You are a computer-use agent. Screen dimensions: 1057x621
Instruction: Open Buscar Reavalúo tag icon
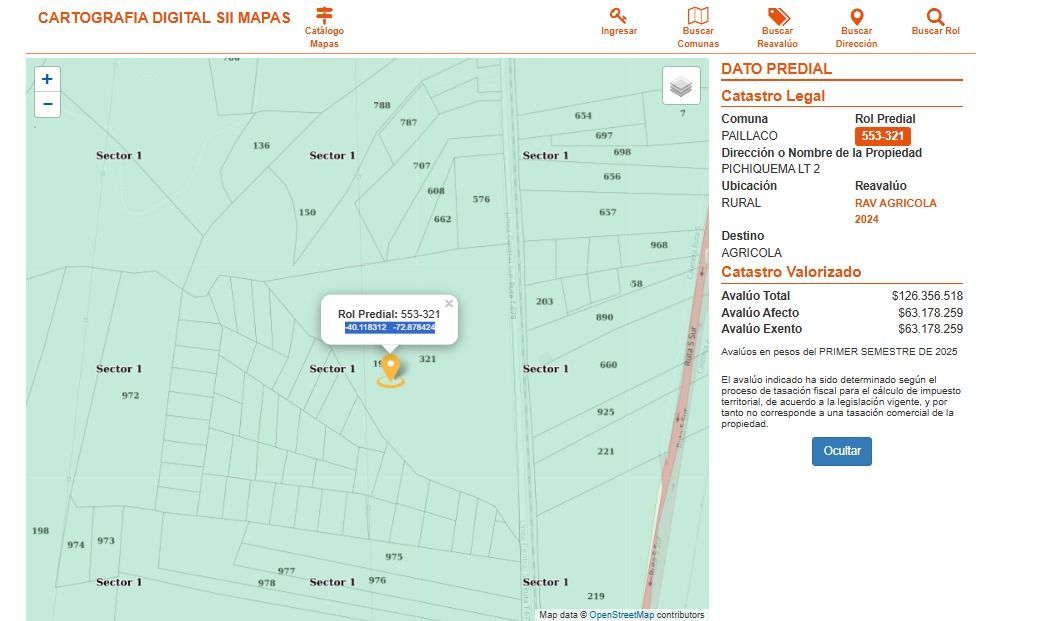tap(778, 16)
